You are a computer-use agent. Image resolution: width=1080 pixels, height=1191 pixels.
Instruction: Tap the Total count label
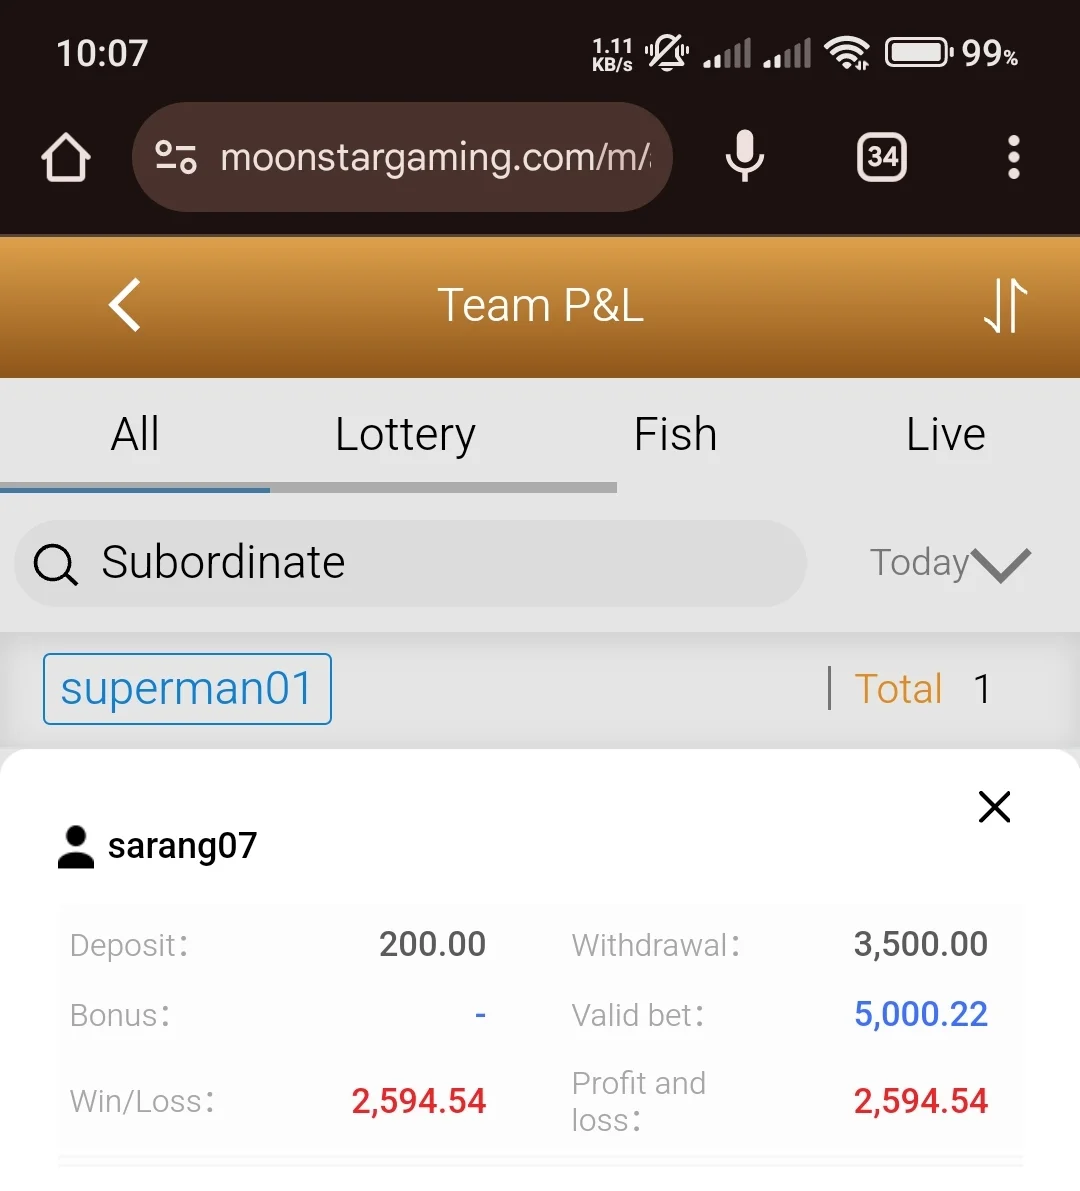pos(898,689)
